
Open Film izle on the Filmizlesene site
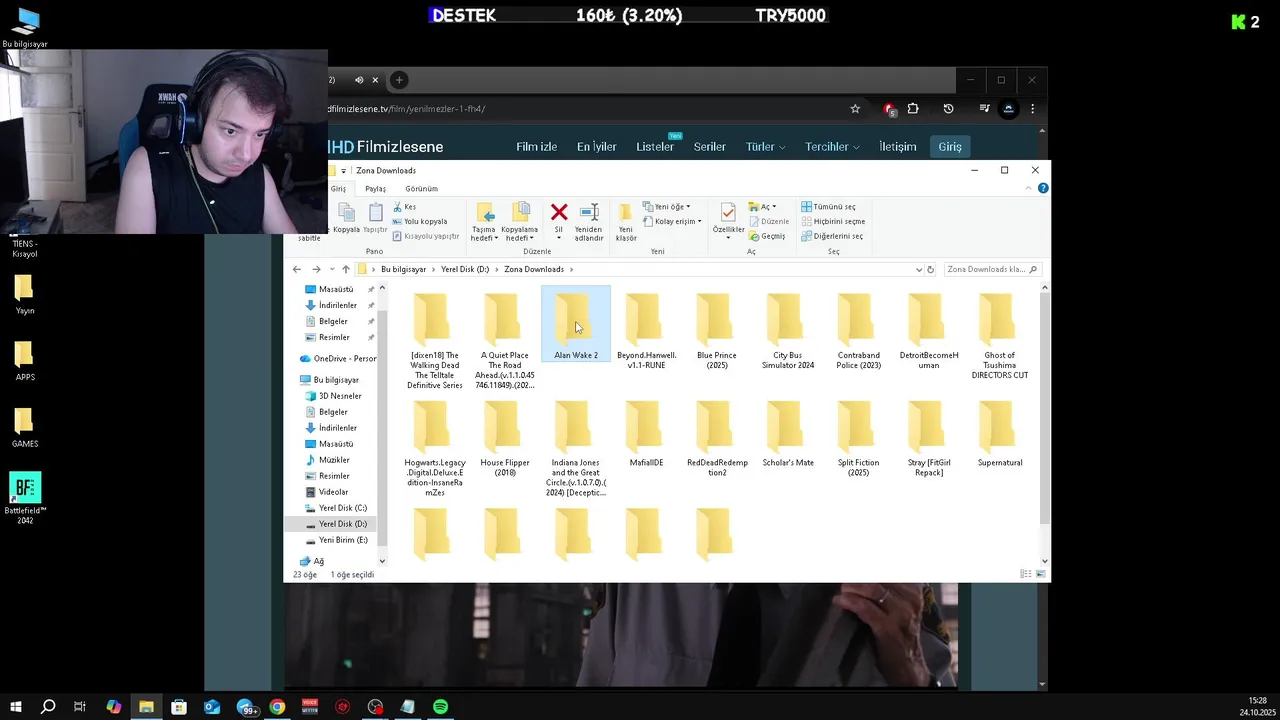(536, 147)
